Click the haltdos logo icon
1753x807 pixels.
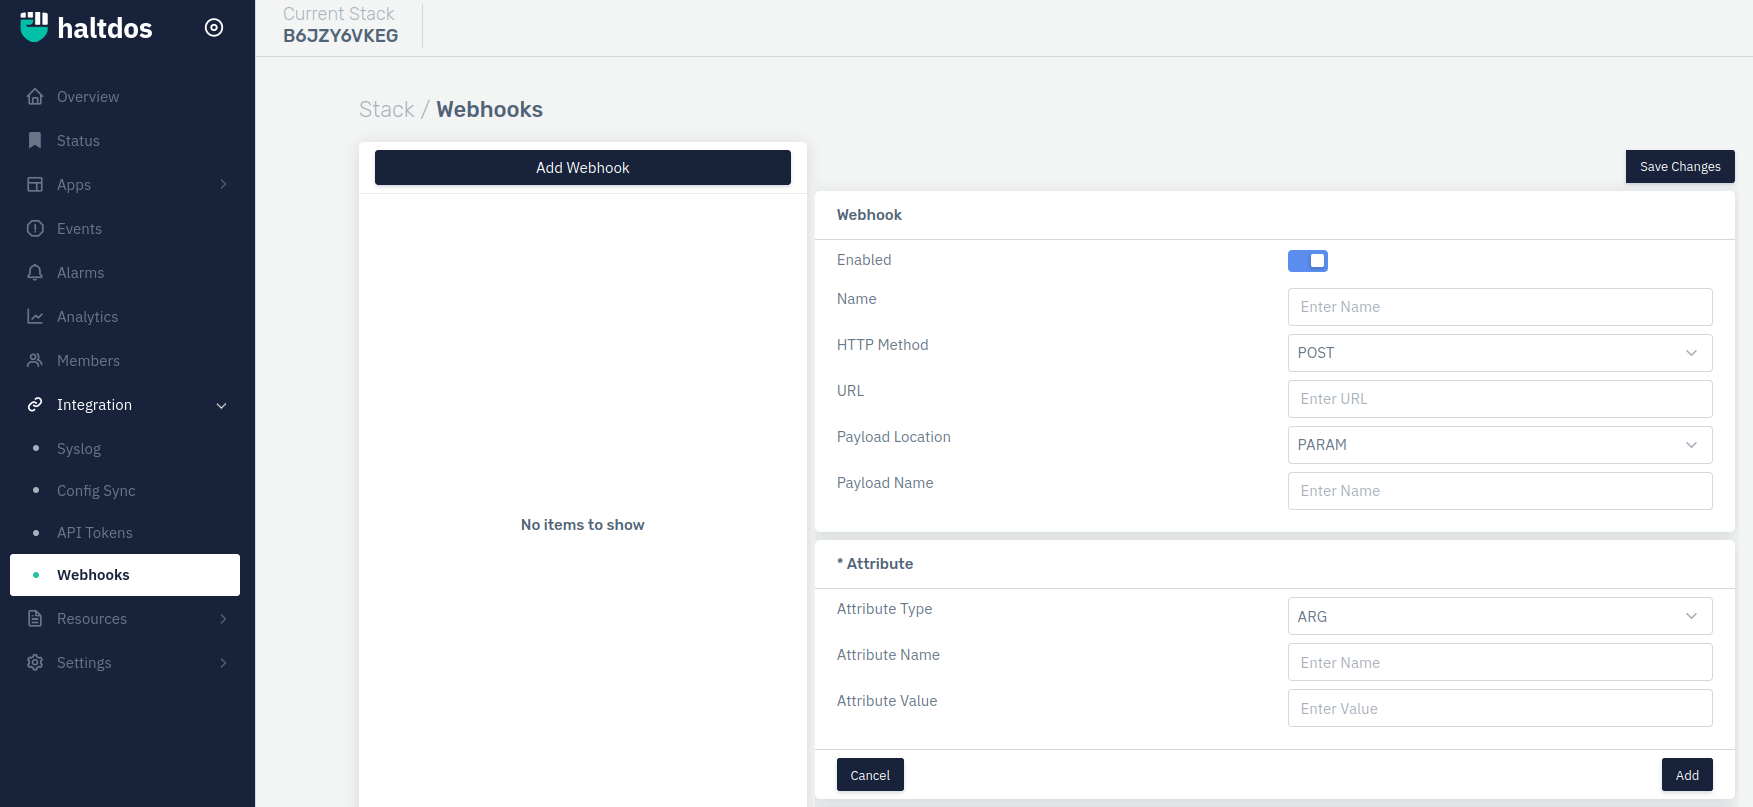click(34, 27)
